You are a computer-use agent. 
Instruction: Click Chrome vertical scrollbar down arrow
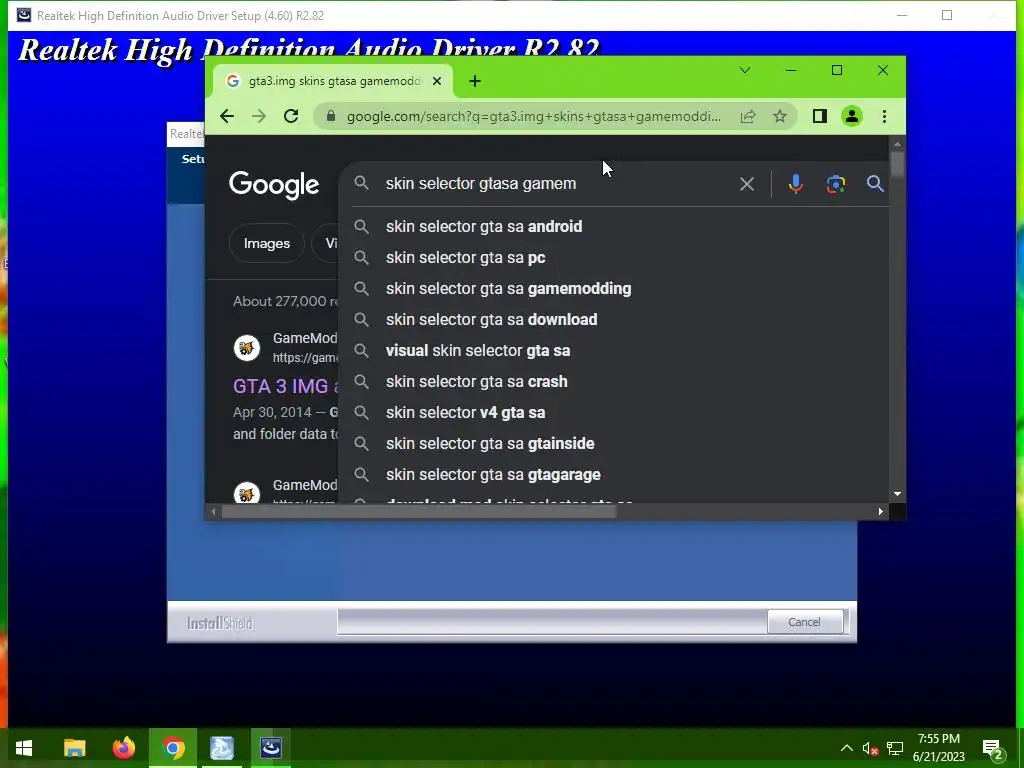pos(897,494)
